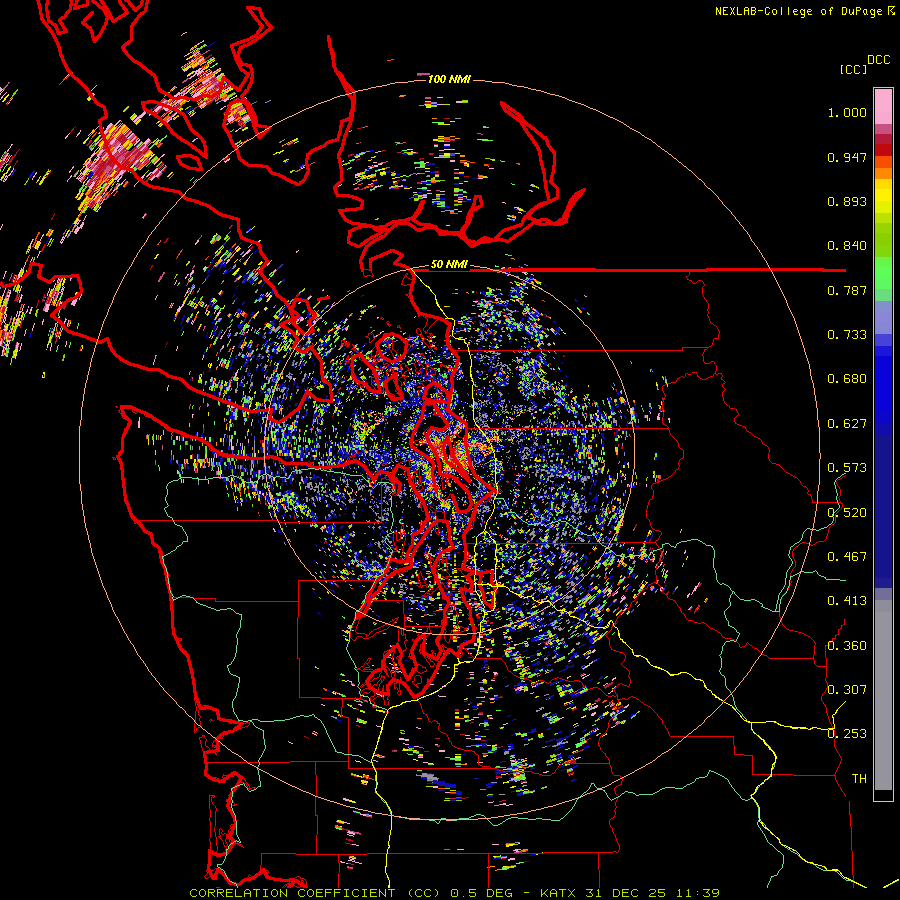Viewport: 900px width, 900px height.
Task: Click the 'TH' threshold label on the scale
Action: coord(859,779)
